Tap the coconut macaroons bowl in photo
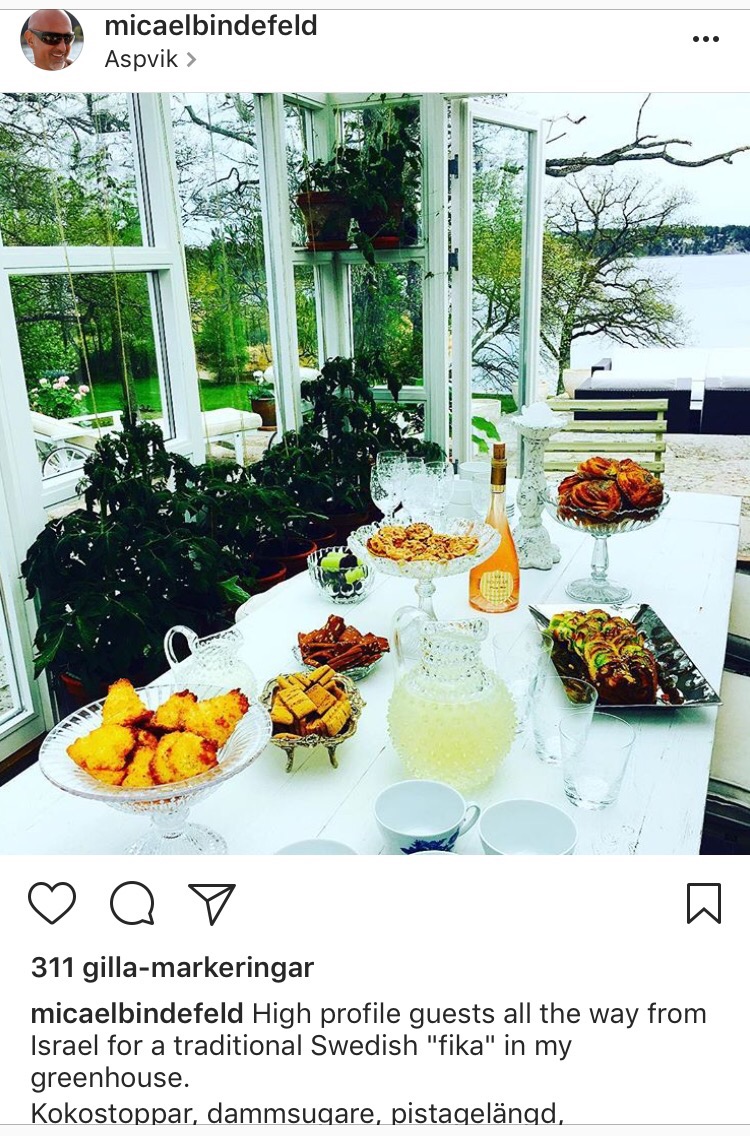This screenshot has width=750, height=1136. (x=155, y=746)
